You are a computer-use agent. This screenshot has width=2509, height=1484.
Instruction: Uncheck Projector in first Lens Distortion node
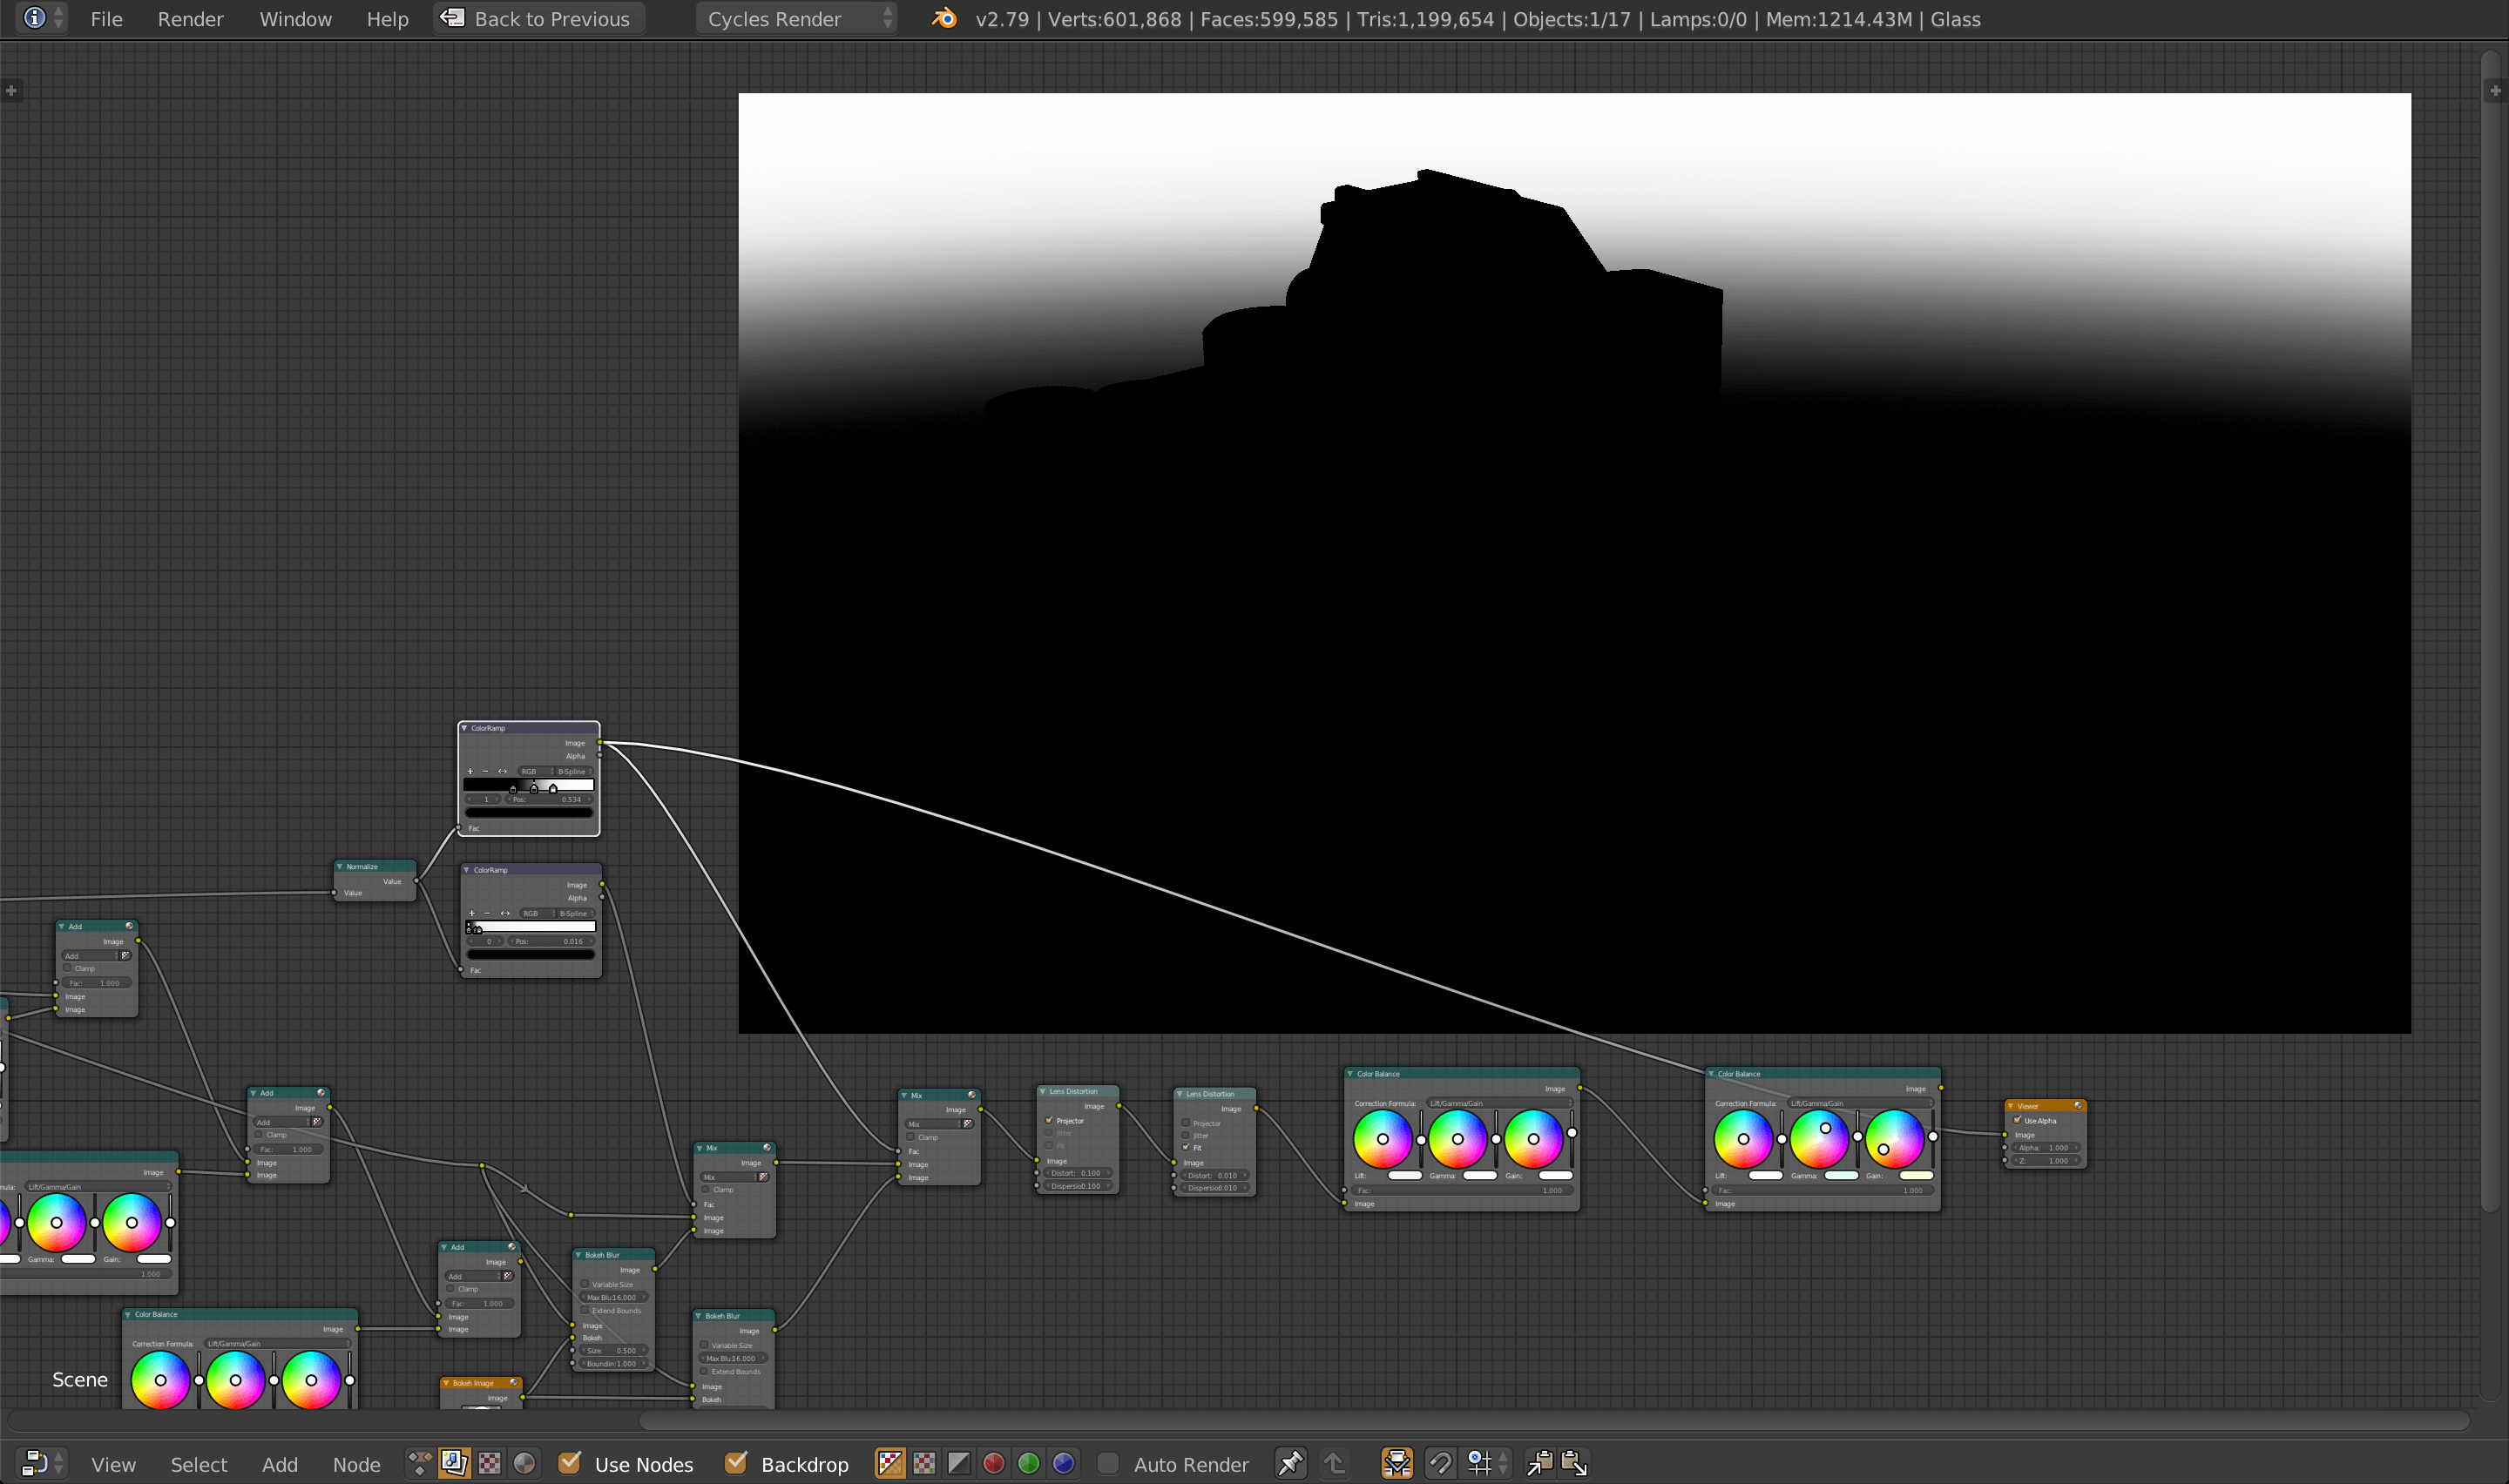1049,1121
